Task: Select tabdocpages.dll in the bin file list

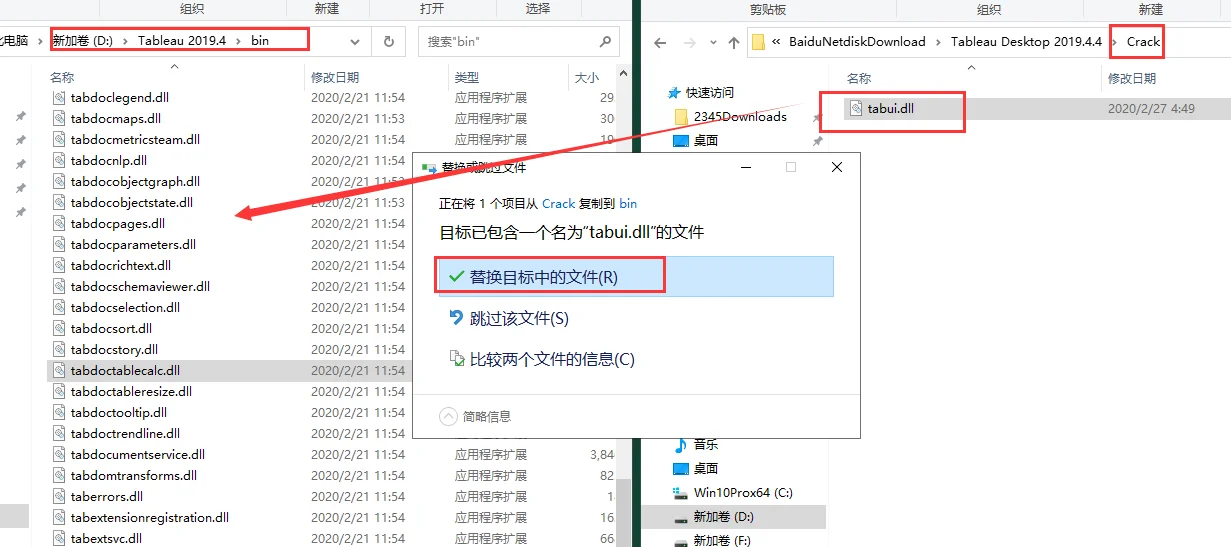Action: coord(117,223)
